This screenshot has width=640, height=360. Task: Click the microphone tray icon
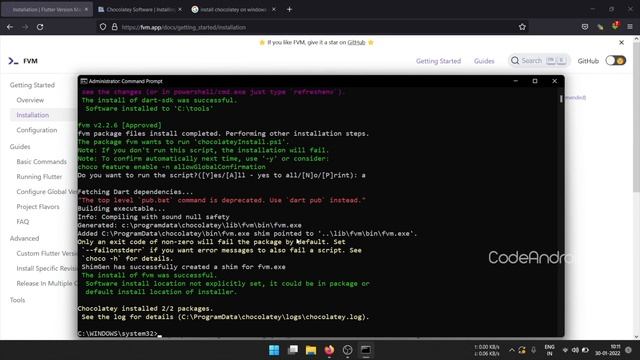pyautogui.click(x=533, y=350)
